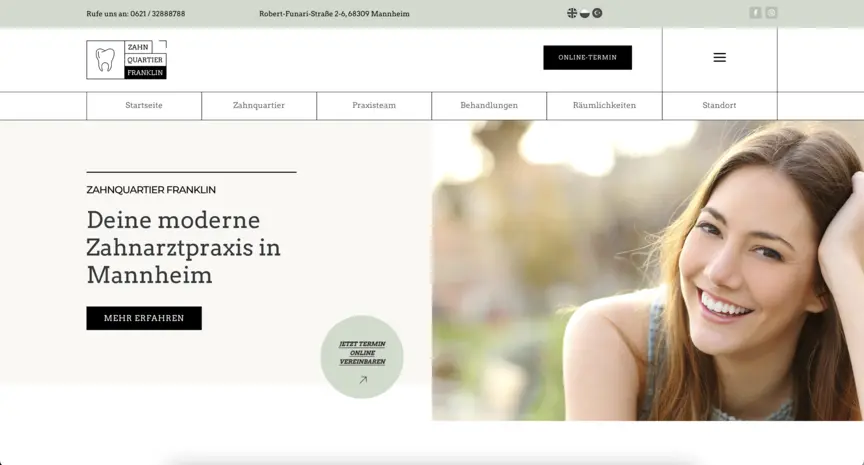Open the Standort page
The width and height of the screenshot is (864, 465).
point(720,105)
